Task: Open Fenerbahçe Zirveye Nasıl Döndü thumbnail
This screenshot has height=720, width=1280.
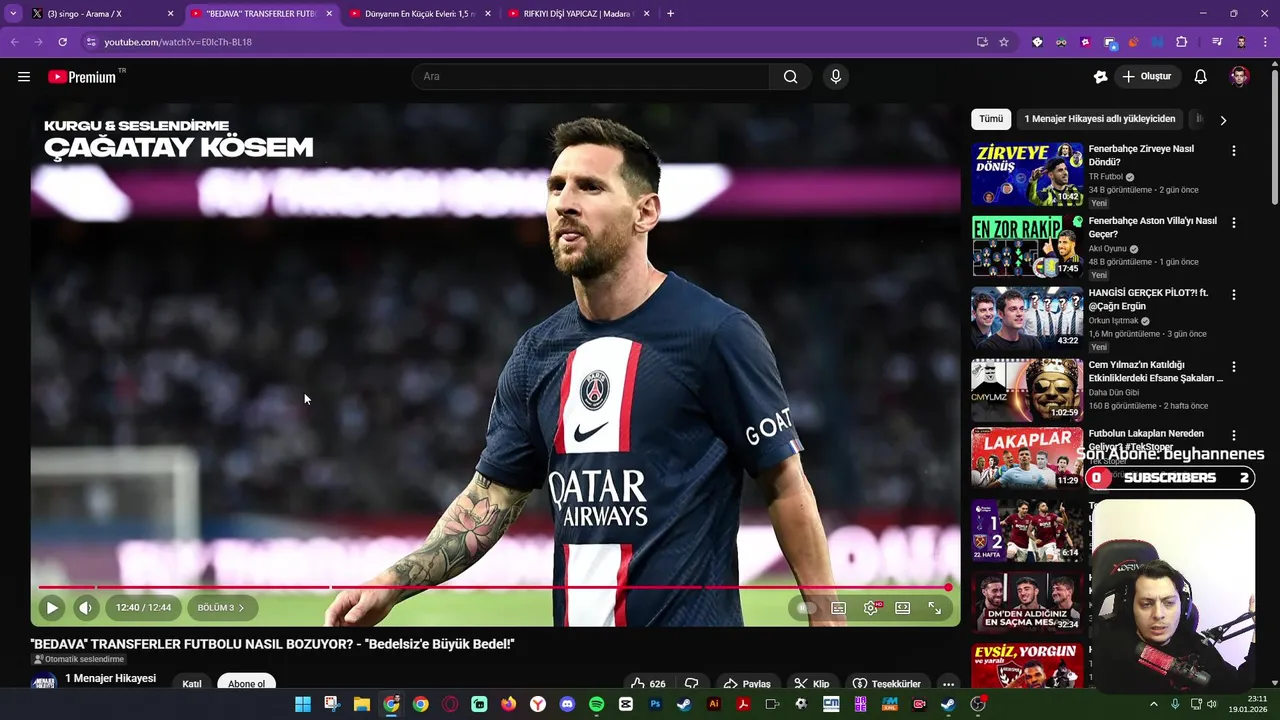Action: 1027,174
